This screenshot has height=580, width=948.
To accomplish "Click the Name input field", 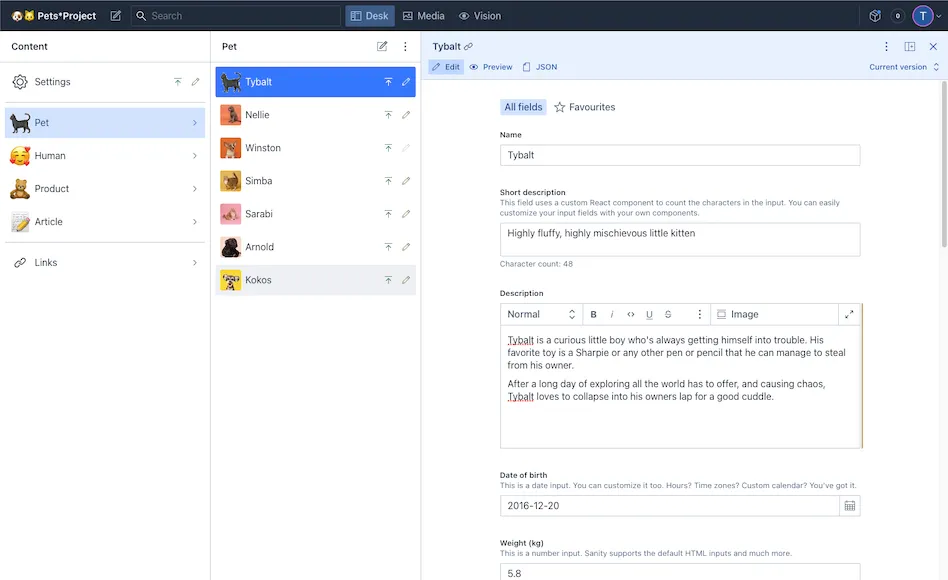I will pyautogui.click(x=679, y=155).
